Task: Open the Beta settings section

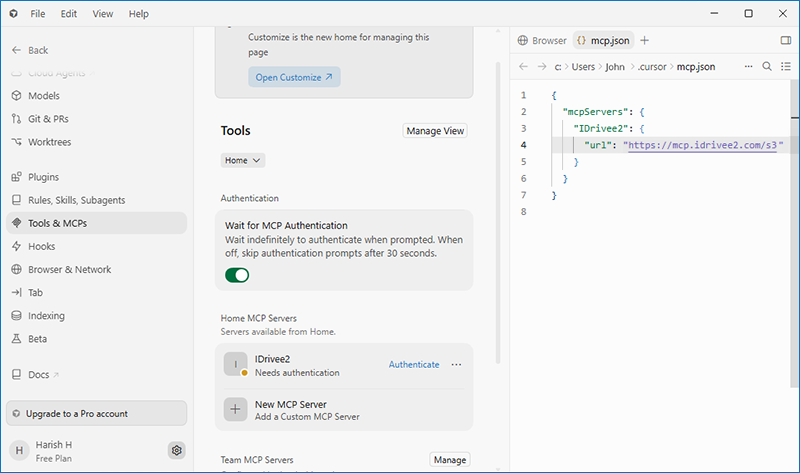Action: [29, 339]
